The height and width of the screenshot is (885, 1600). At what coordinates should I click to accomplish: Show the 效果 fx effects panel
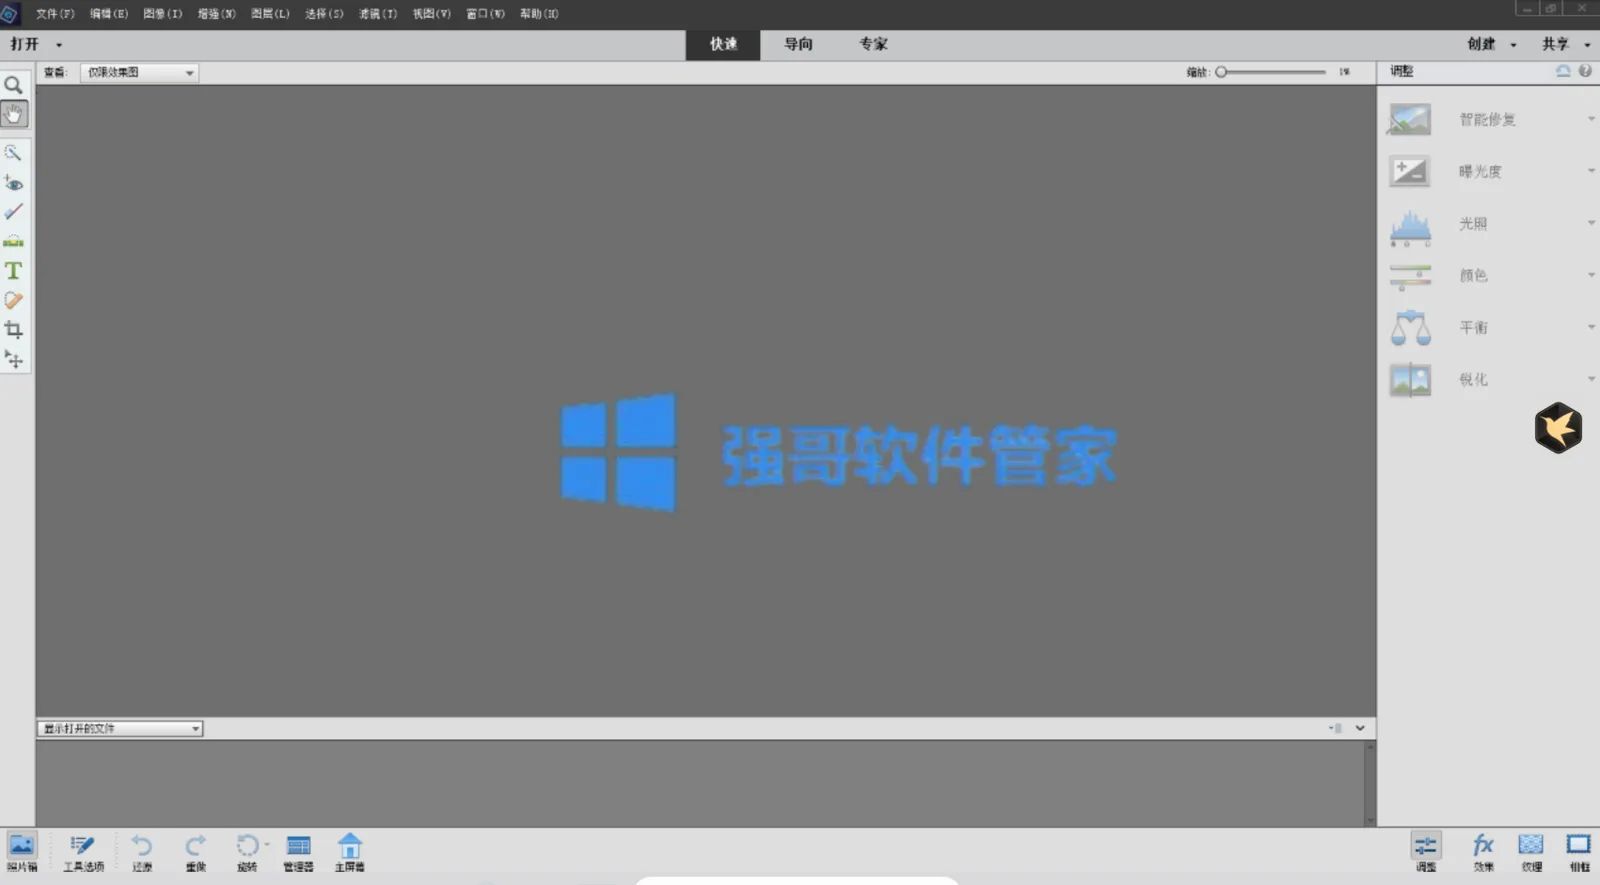point(1483,852)
